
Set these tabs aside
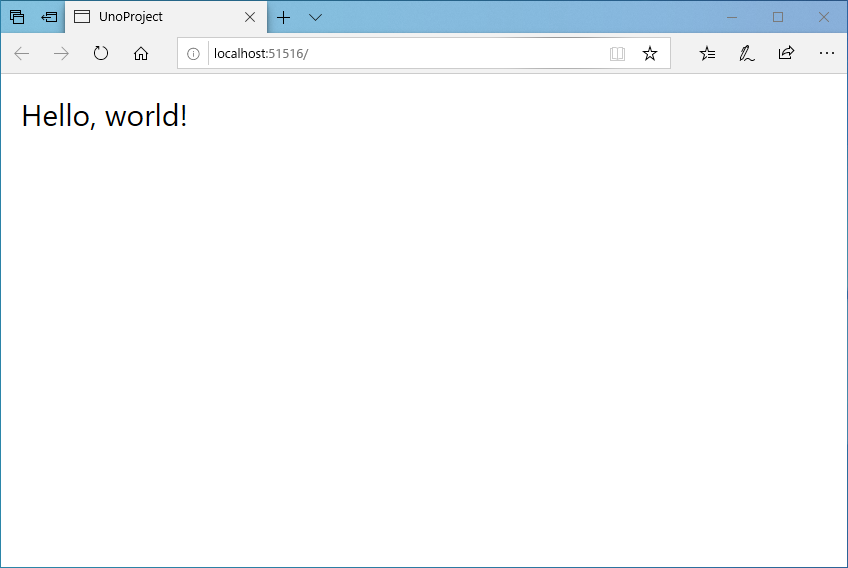pyautogui.click(x=49, y=17)
